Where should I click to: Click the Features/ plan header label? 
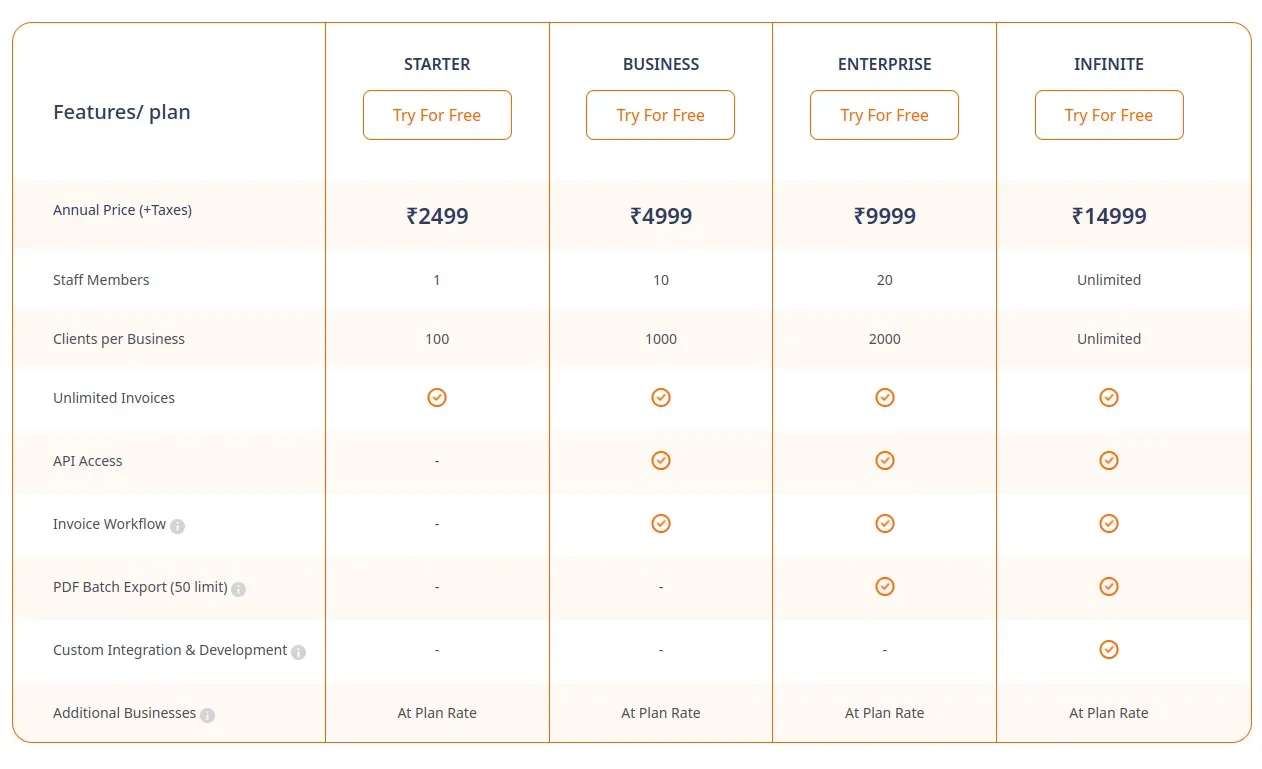coord(122,112)
